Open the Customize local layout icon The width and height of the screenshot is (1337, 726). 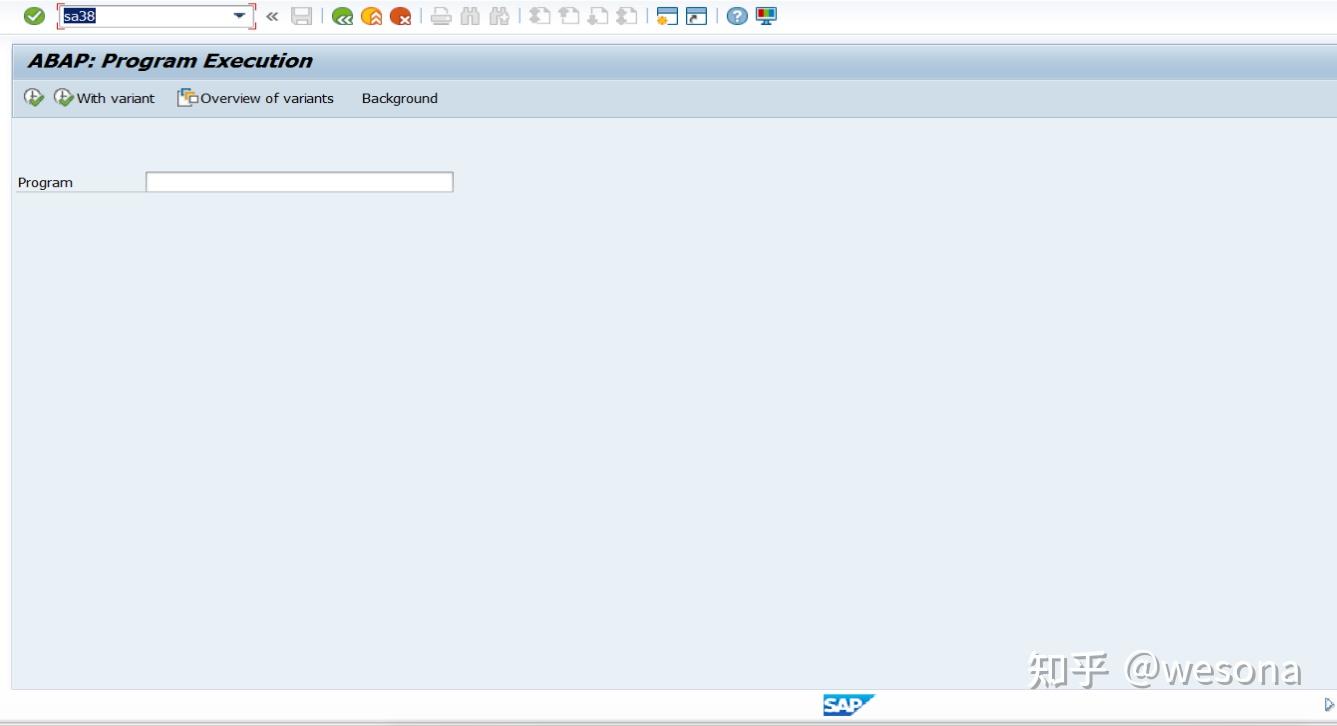click(765, 16)
